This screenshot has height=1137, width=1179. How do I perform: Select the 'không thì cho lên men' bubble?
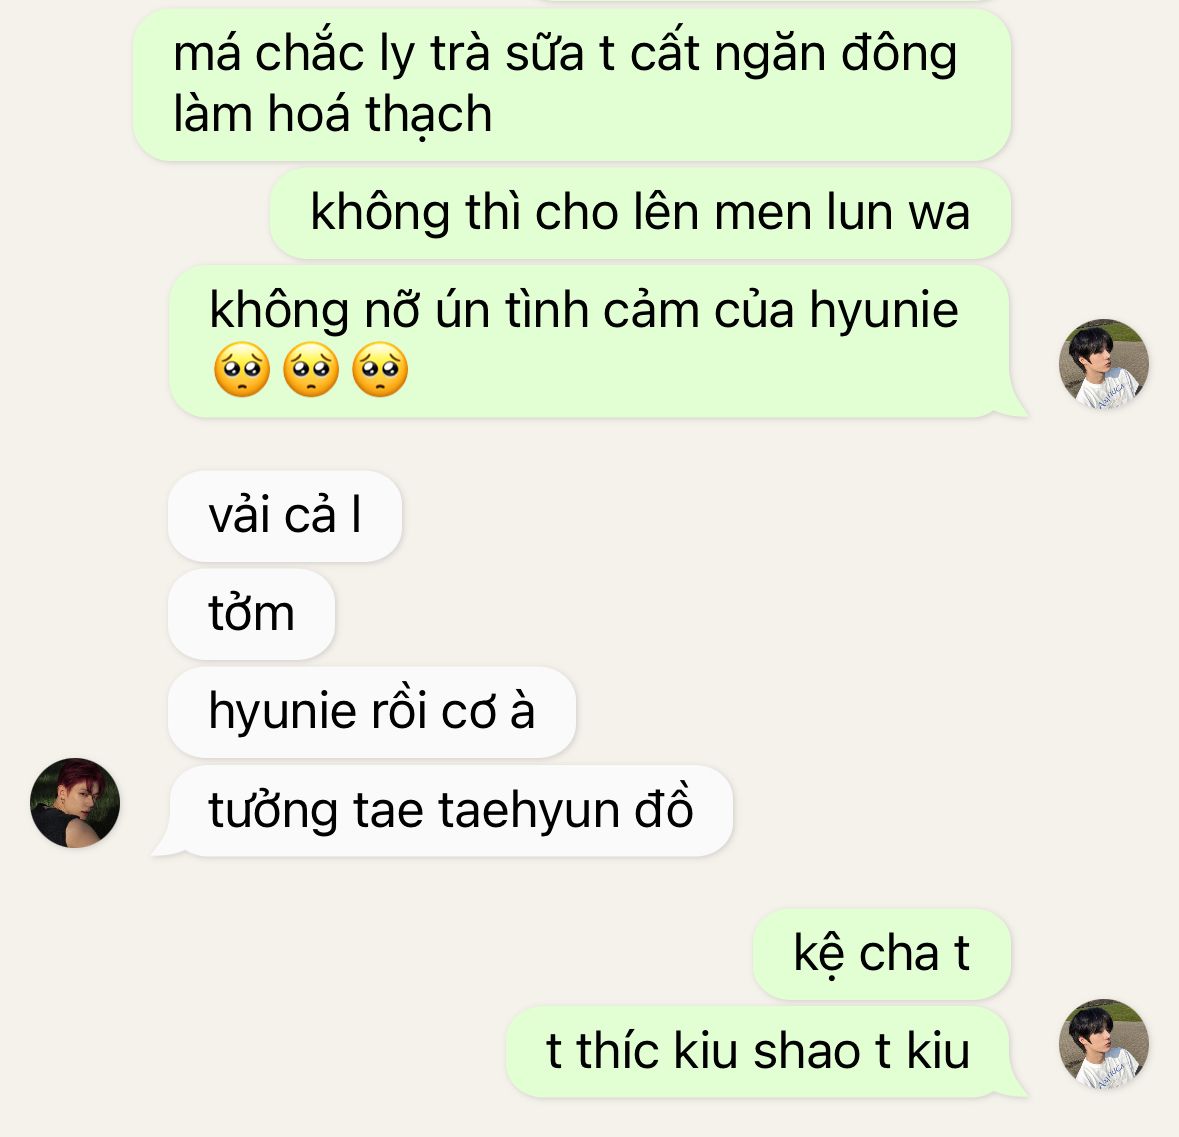tap(640, 214)
